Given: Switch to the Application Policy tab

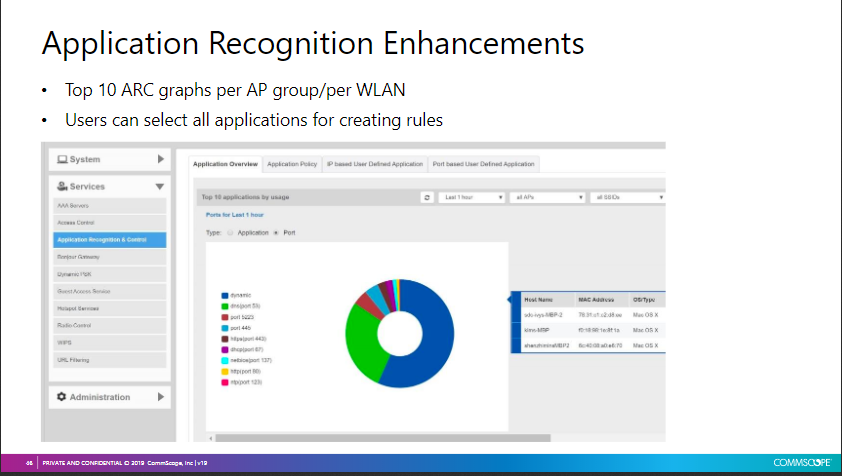Looking at the screenshot, I should [291, 163].
